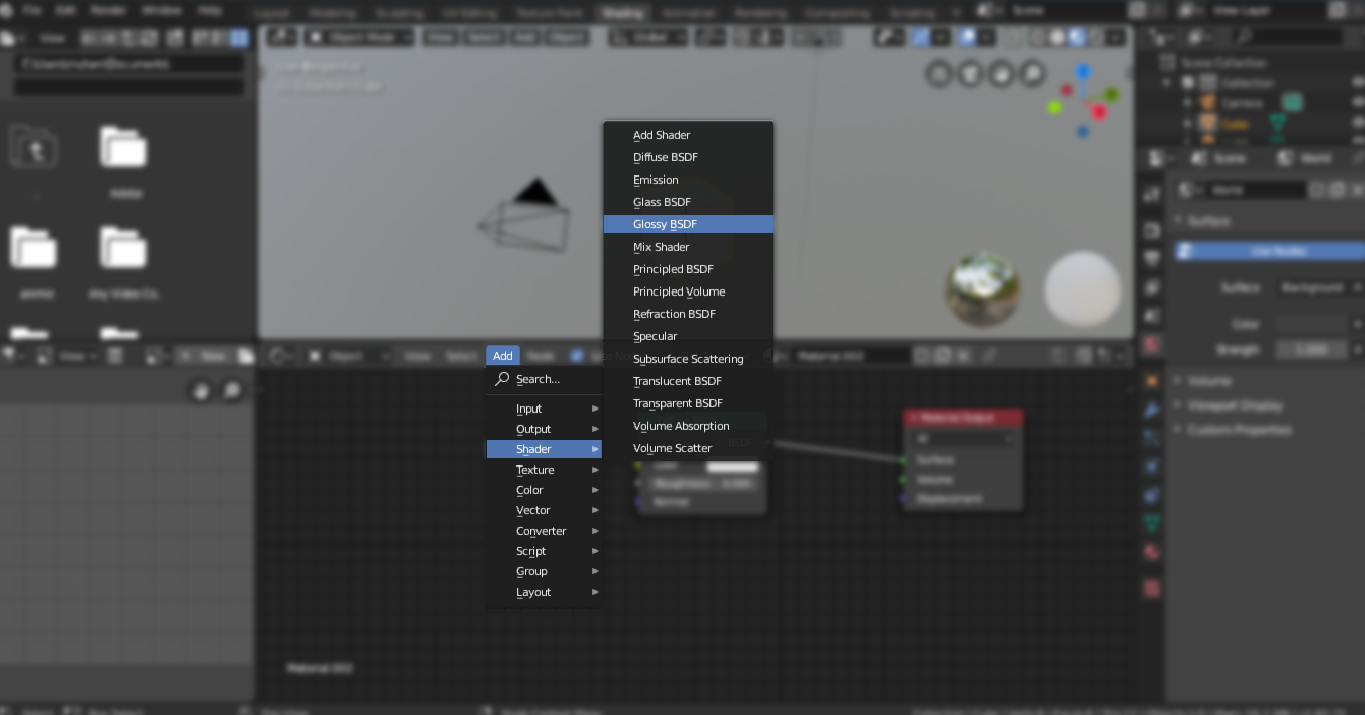Open the Layout submenu
Viewport: 1365px width, 715px height.
tap(545, 592)
